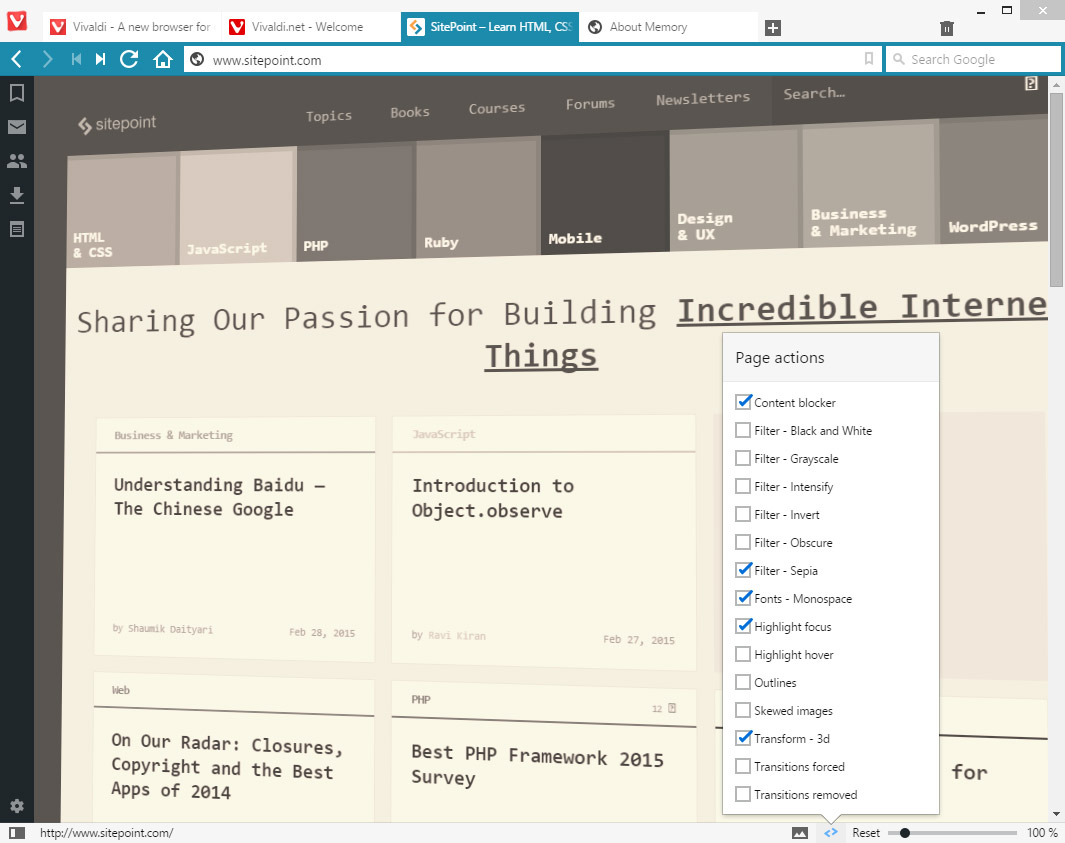Go to the Home page
The width and height of the screenshot is (1065, 843).
pyautogui.click(x=163, y=60)
